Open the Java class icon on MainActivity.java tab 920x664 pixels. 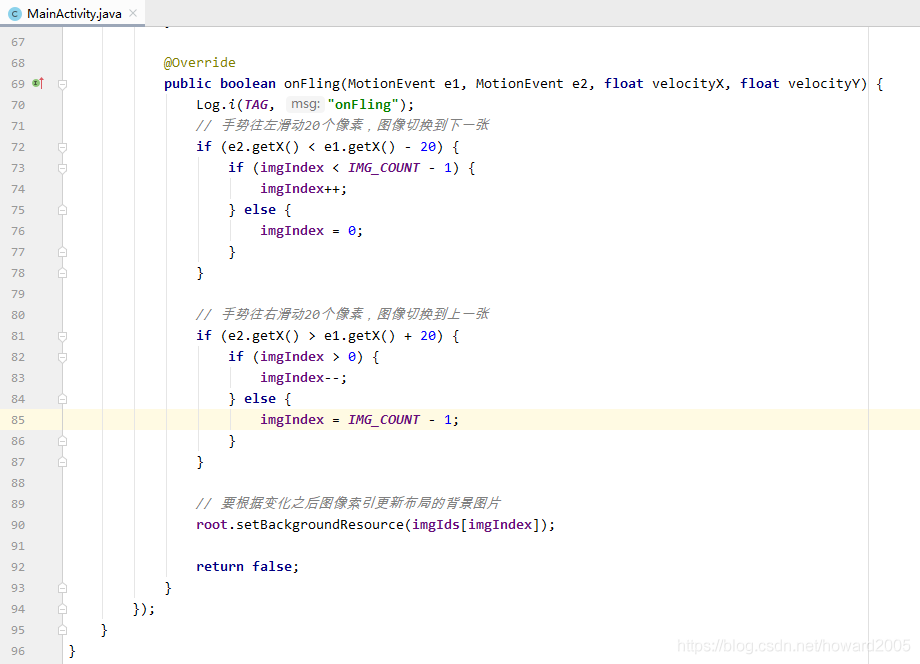(x=15, y=13)
